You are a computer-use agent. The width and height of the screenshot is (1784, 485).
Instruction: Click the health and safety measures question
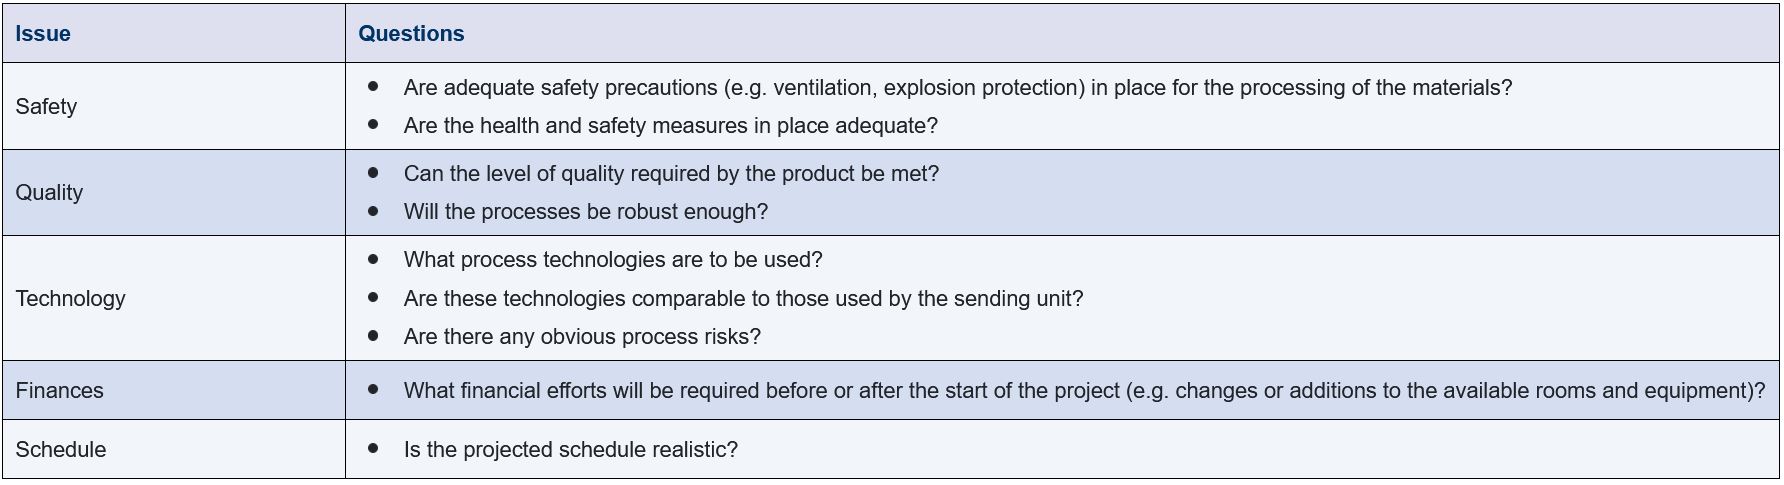[x=670, y=126]
